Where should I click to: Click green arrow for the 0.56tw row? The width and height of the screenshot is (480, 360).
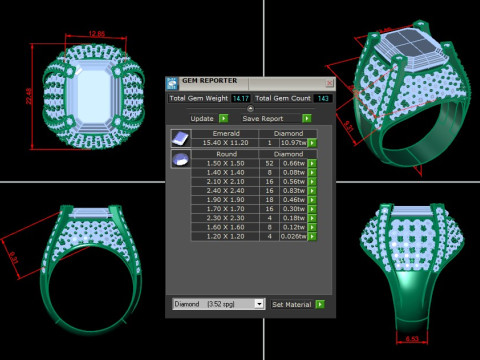[x=312, y=182]
